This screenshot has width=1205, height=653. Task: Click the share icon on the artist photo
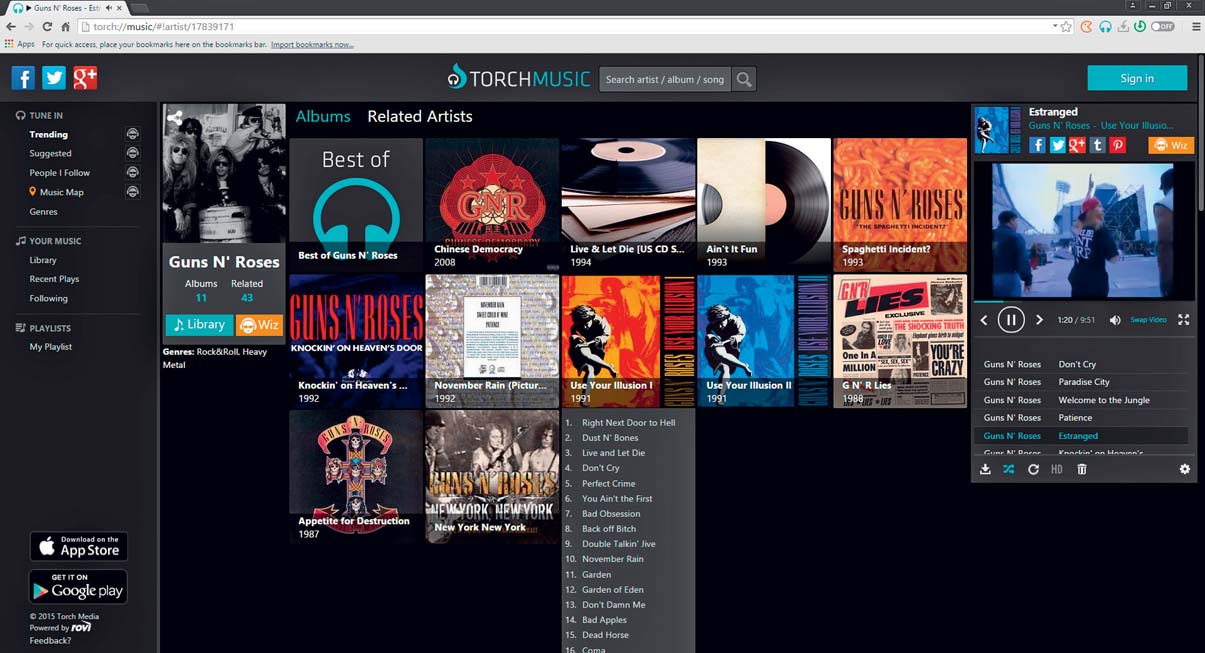click(175, 117)
